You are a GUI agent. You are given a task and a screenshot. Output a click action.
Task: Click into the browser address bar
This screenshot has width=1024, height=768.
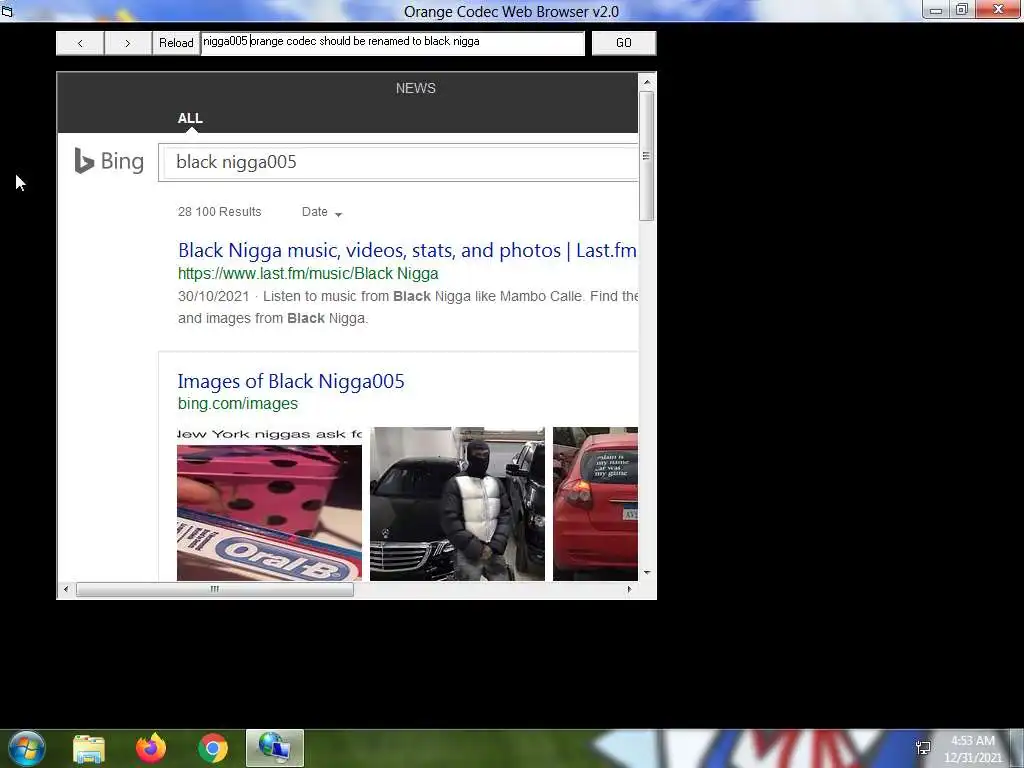(x=392, y=43)
